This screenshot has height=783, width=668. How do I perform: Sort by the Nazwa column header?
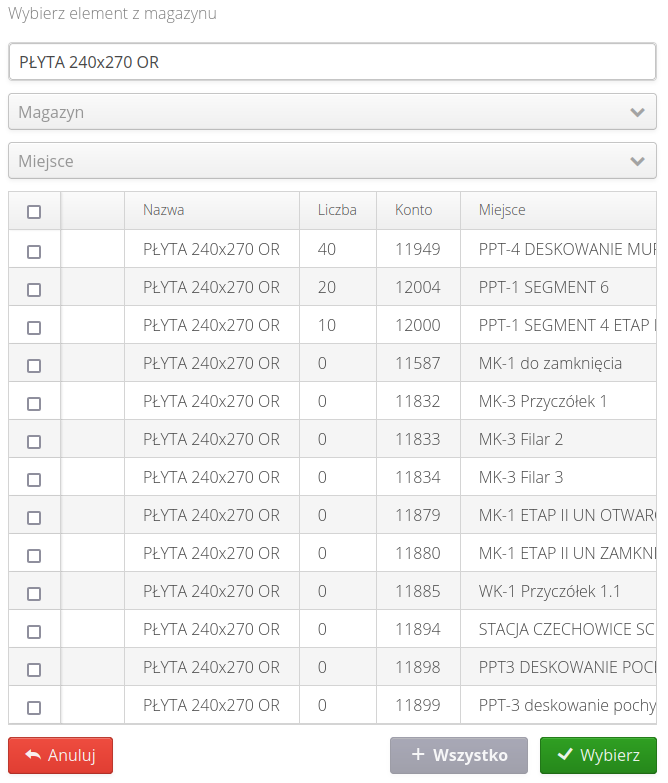[x=164, y=210]
